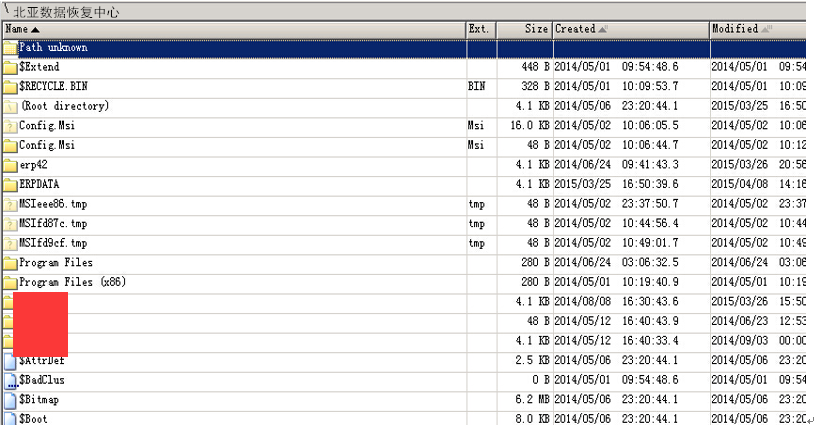
Task: Sort by the Ext. column header
Action: (481, 29)
